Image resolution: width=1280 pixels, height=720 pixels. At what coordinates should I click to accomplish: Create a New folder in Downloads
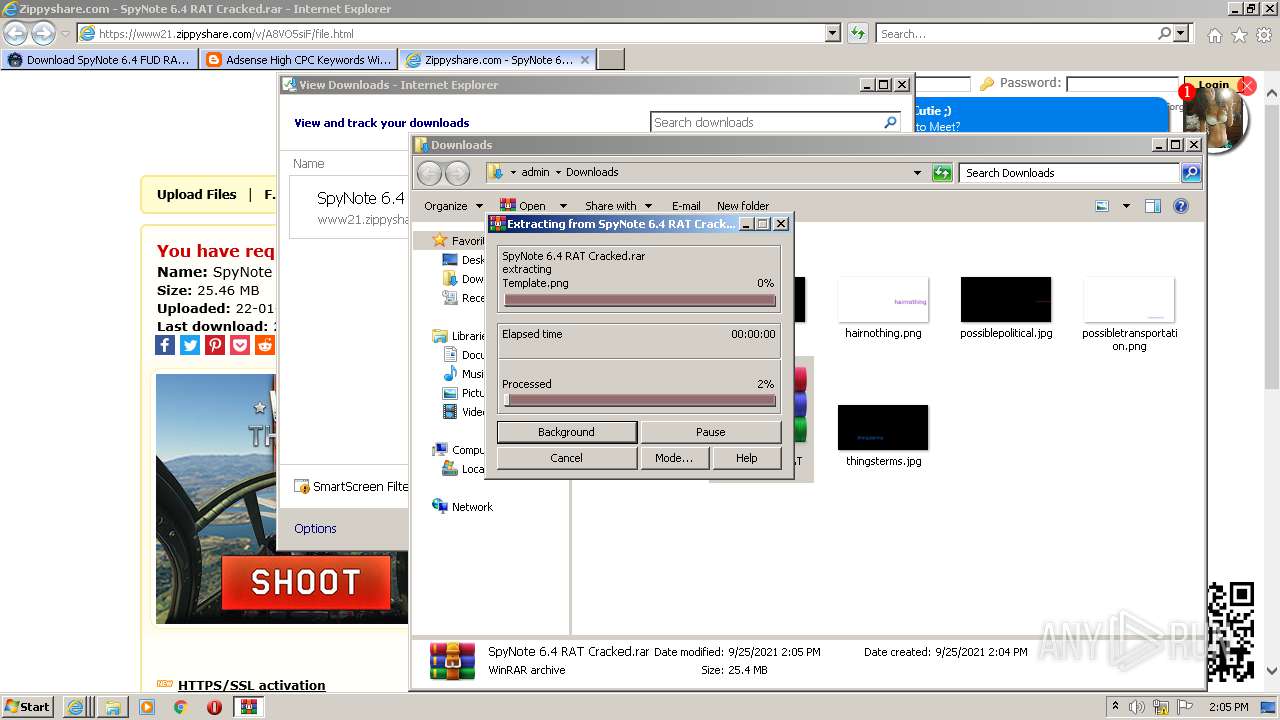743,206
